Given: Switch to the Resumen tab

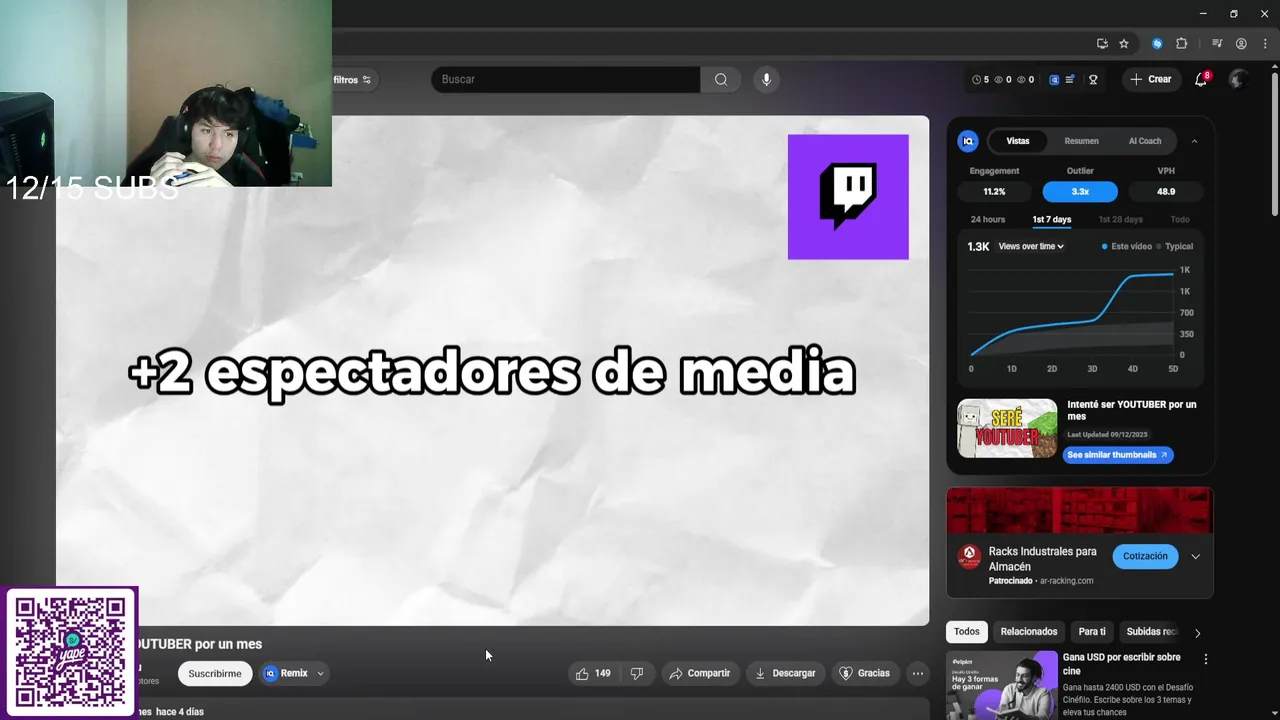Looking at the screenshot, I should pyautogui.click(x=1081, y=141).
